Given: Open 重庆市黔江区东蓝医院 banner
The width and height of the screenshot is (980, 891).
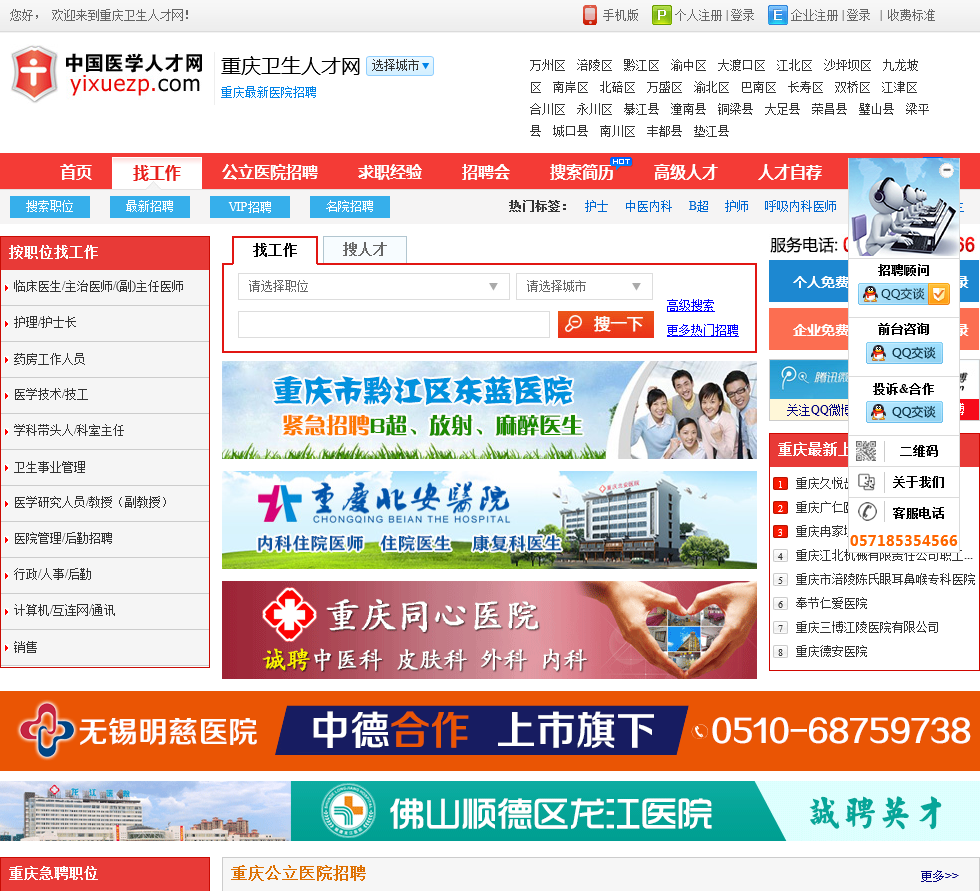Looking at the screenshot, I should coord(489,410).
